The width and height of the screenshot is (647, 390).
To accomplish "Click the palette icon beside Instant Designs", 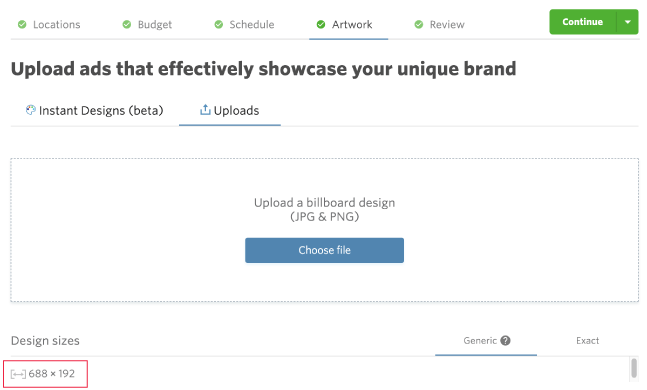I will tap(31, 110).
